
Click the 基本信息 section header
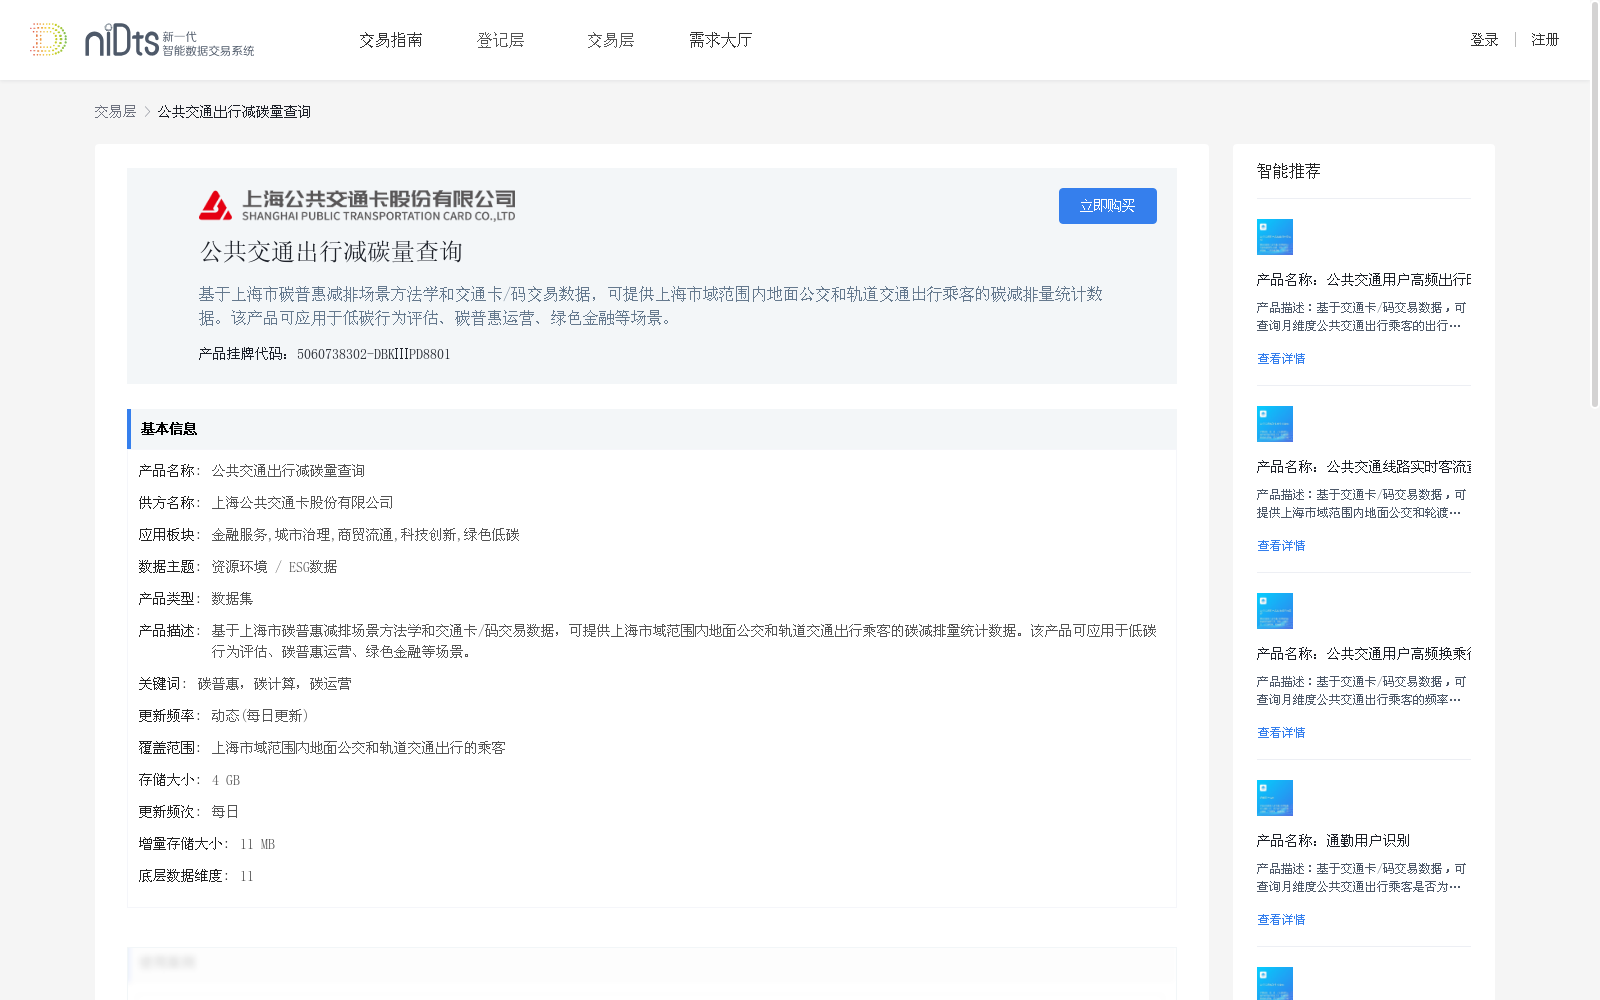tap(652, 429)
